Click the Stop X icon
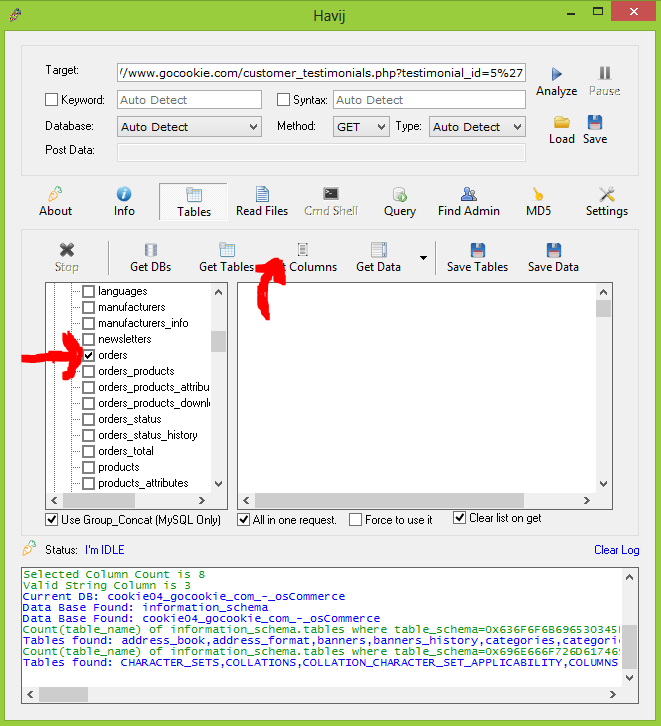Viewport: 661px width, 726px height. (67, 250)
